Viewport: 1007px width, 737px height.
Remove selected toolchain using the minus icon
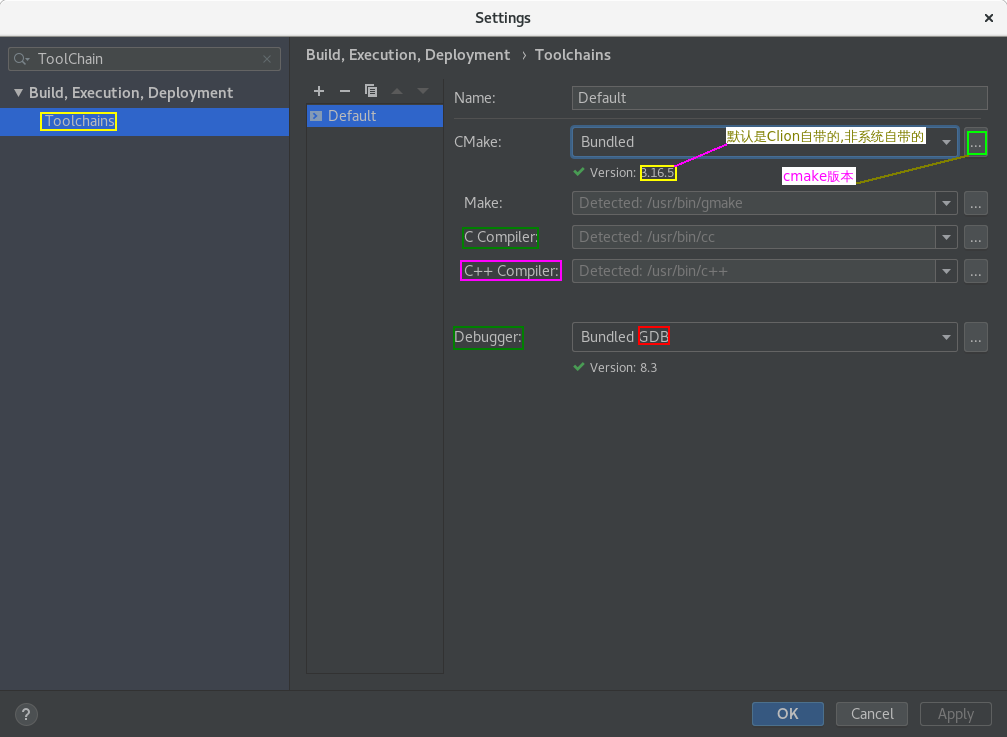[344, 91]
